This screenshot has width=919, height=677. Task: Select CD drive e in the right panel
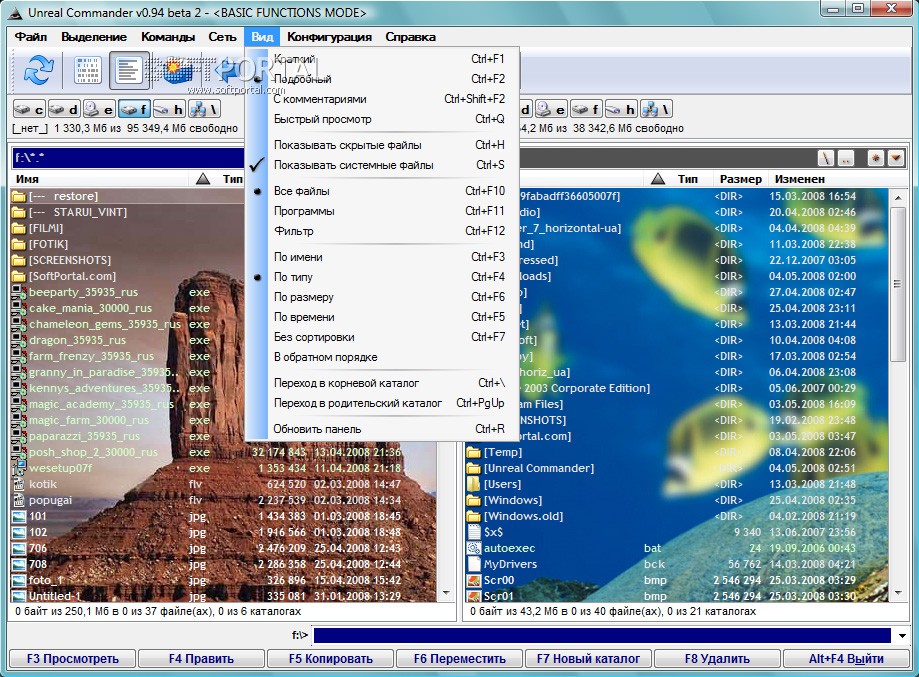coord(551,109)
